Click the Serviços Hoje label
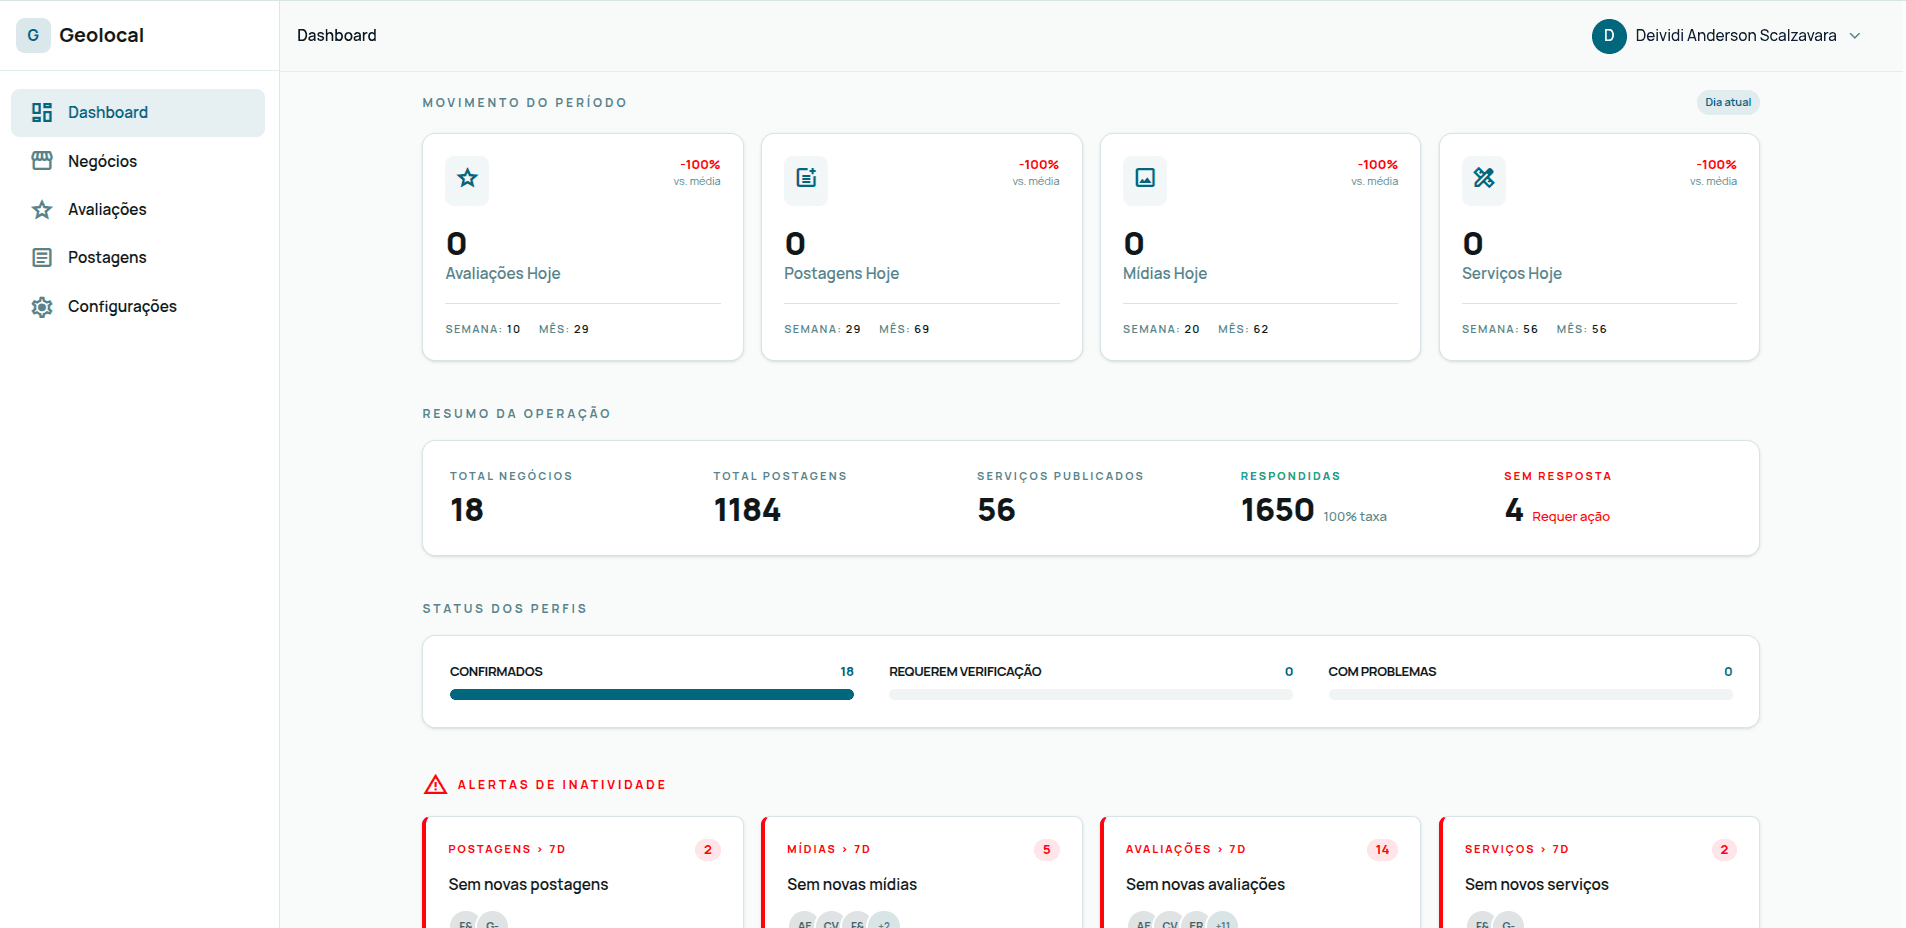Viewport: 1906px width, 928px height. pos(1512,274)
